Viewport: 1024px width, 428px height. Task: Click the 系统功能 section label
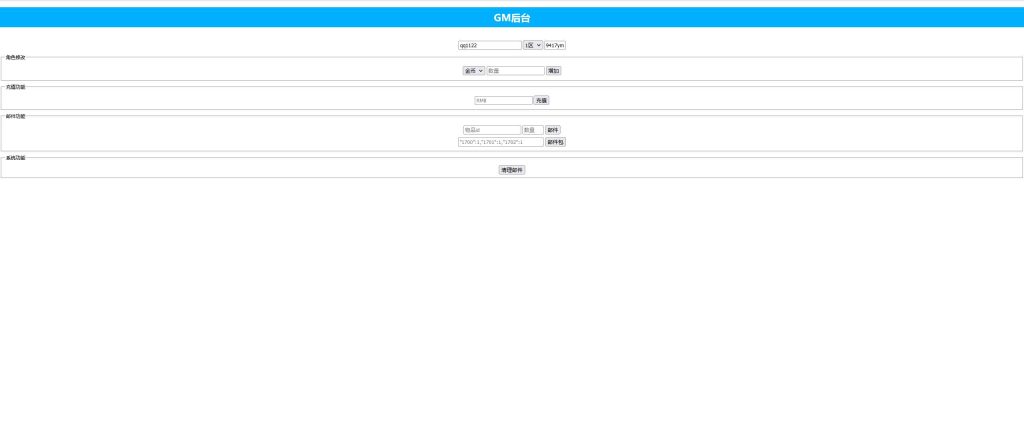click(15, 158)
